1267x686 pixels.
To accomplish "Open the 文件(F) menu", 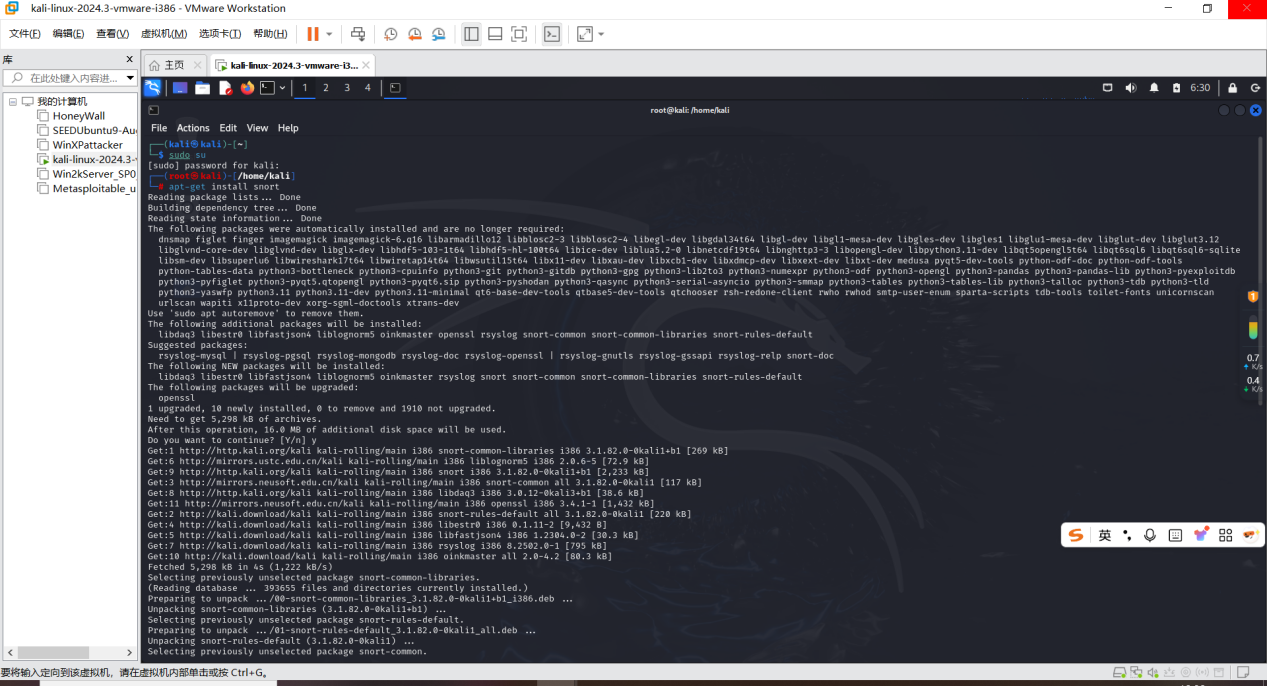I will click(x=25, y=34).
